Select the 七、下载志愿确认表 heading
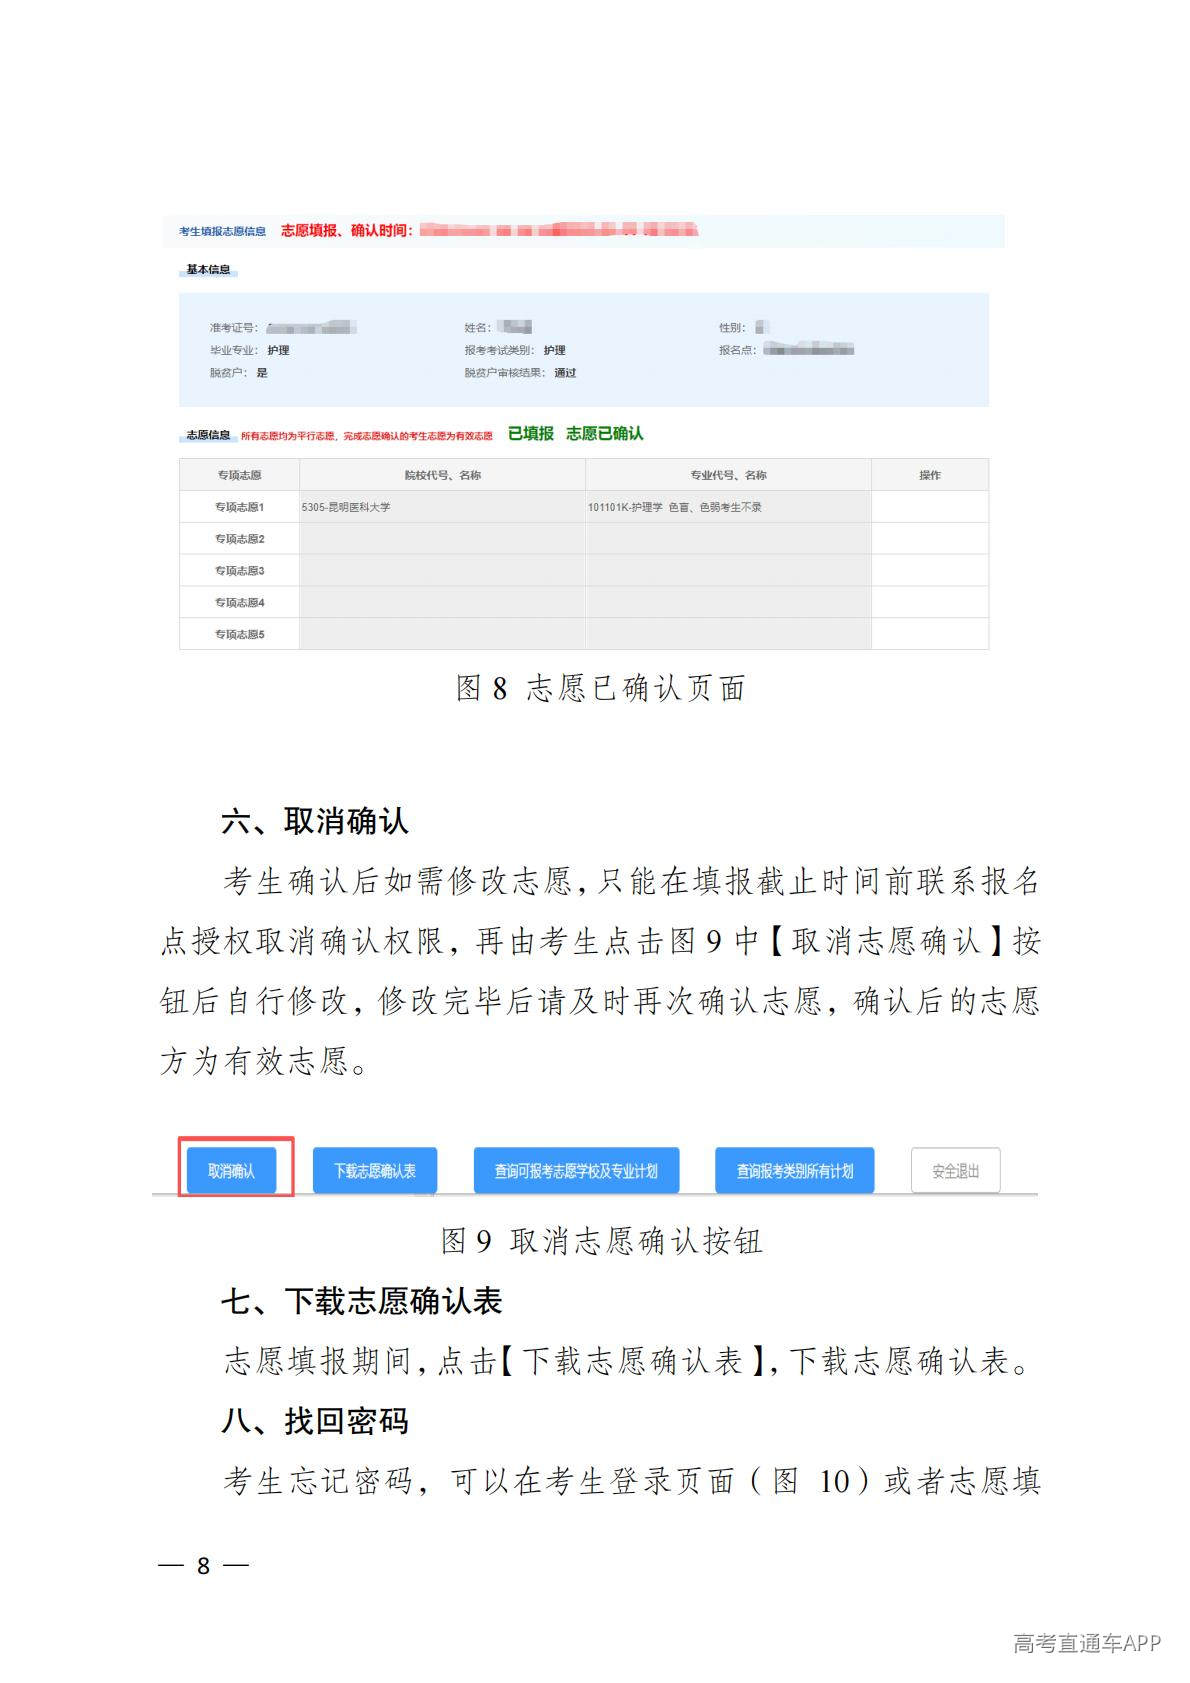 tap(361, 1301)
